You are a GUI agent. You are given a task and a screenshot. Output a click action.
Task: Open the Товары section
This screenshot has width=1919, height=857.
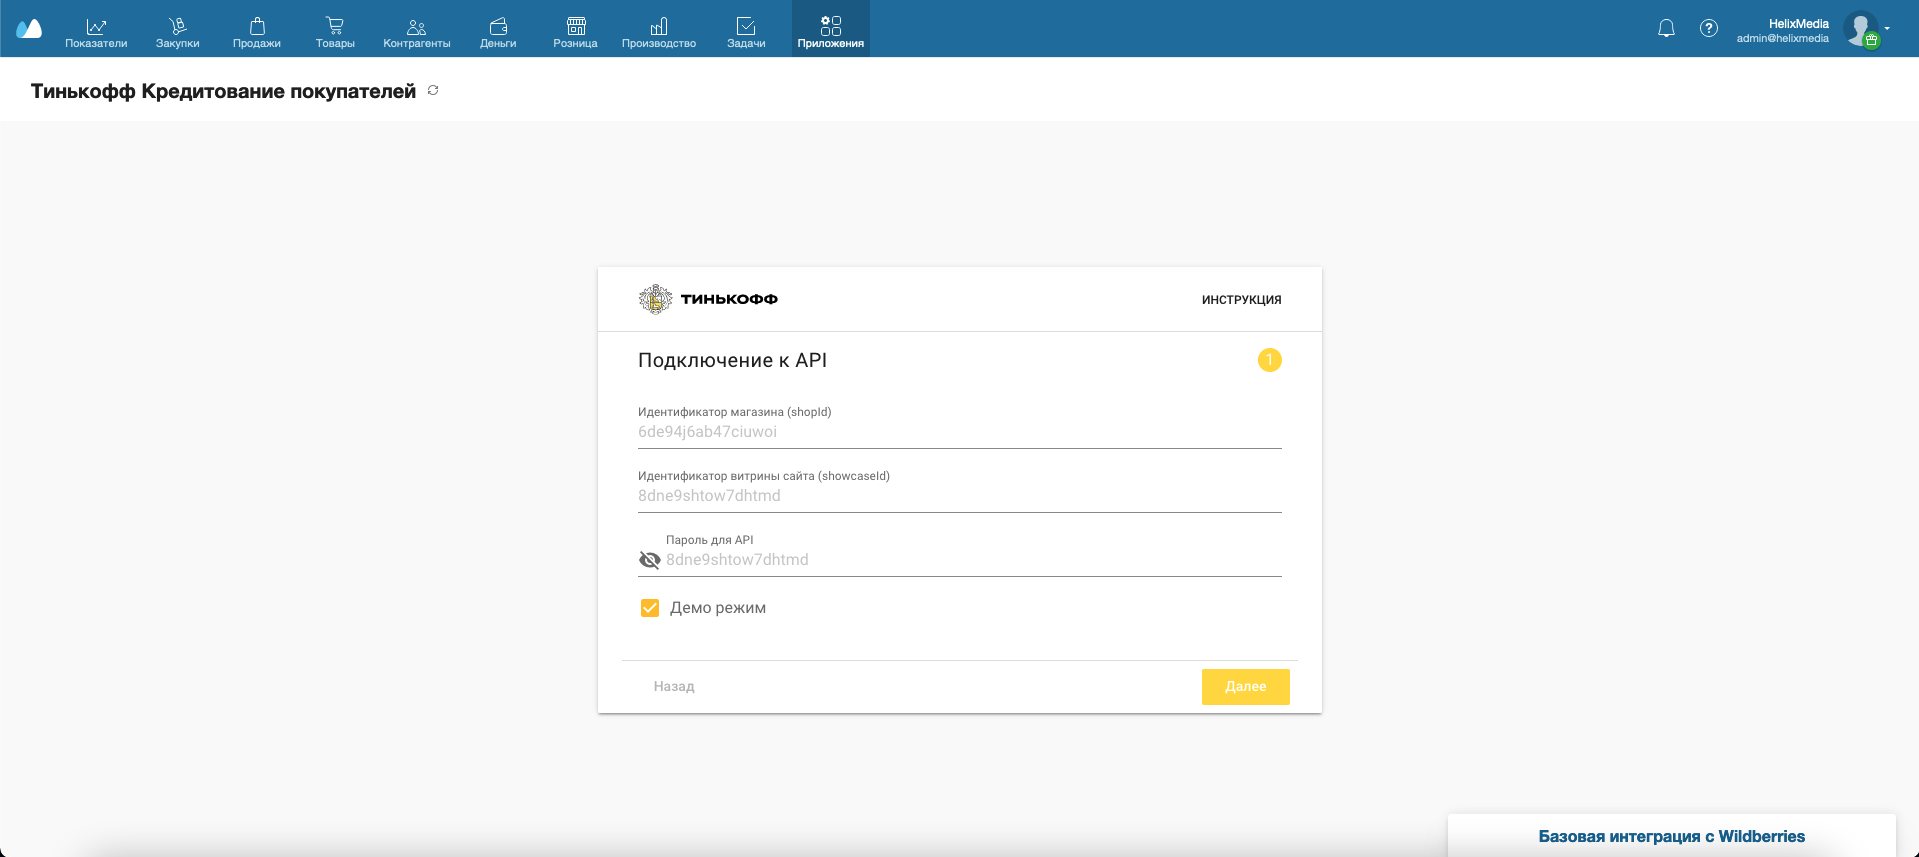pos(335,32)
